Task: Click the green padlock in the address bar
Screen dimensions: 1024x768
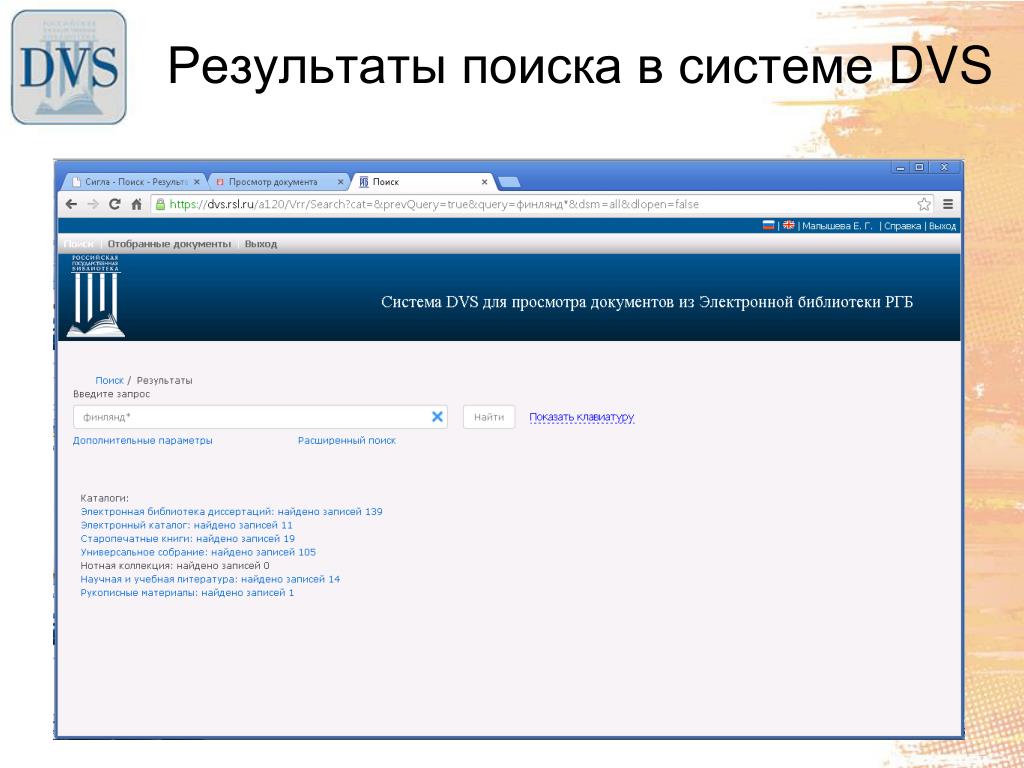Action: point(160,204)
